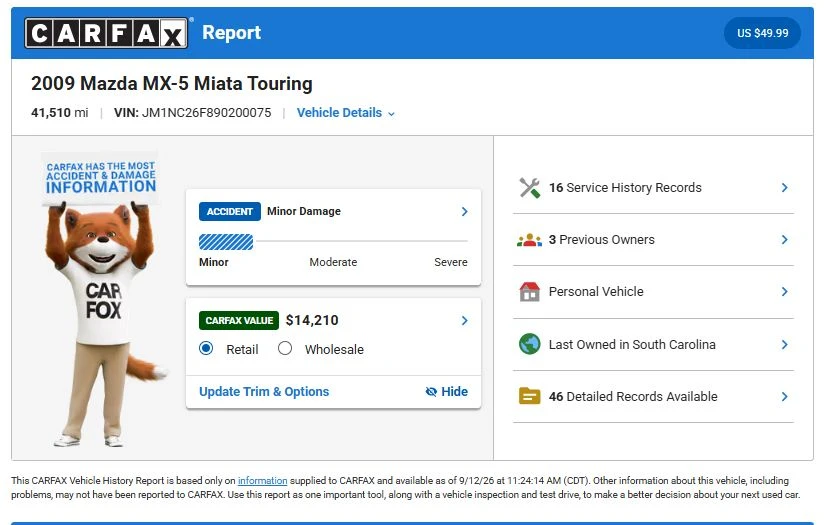The width and height of the screenshot is (840, 525).
Task: Open Last Owned in South Carolina chevron
Action: 784,344
